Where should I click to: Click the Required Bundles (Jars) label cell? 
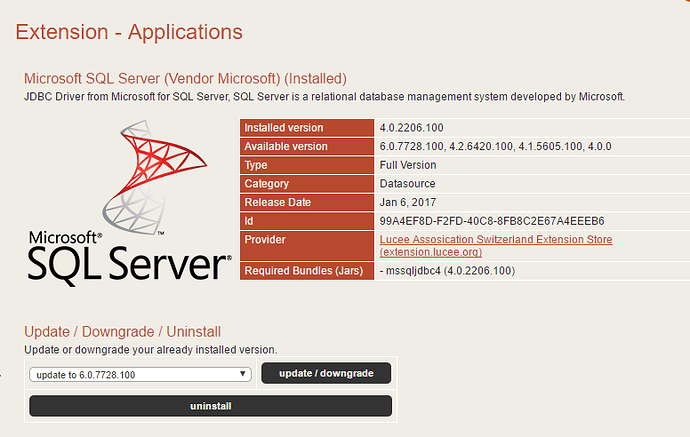[307, 271]
